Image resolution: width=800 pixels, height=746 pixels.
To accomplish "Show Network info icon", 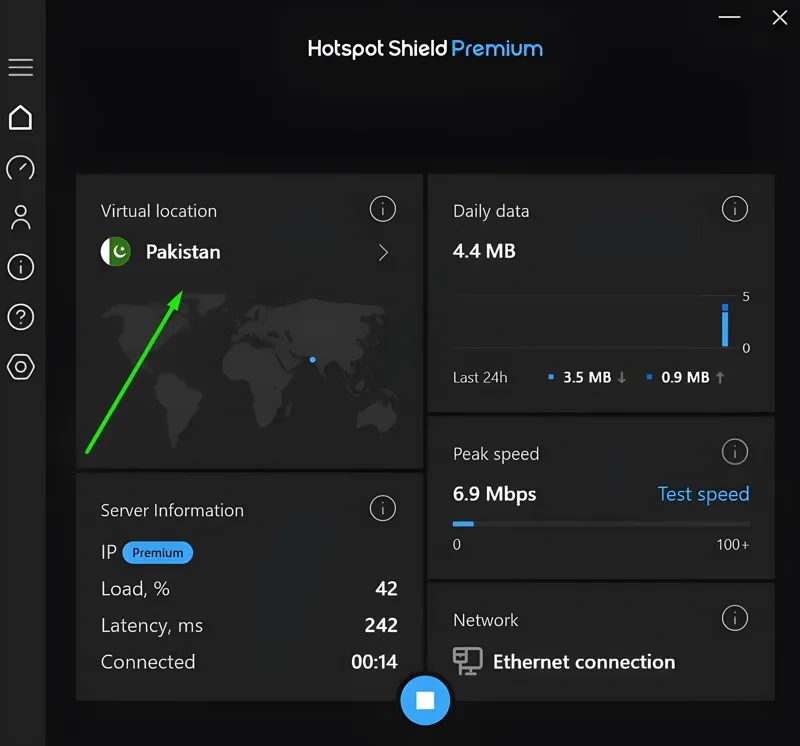I will click(735, 618).
